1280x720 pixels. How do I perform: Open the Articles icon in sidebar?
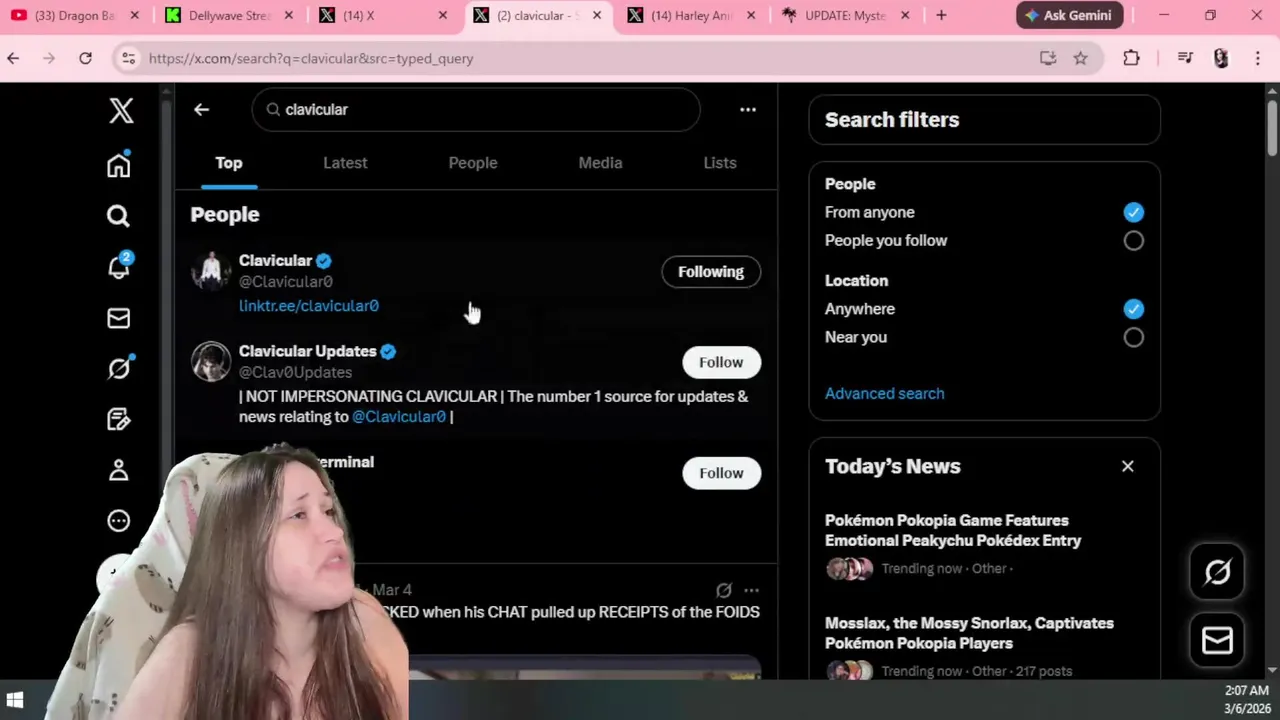118,419
